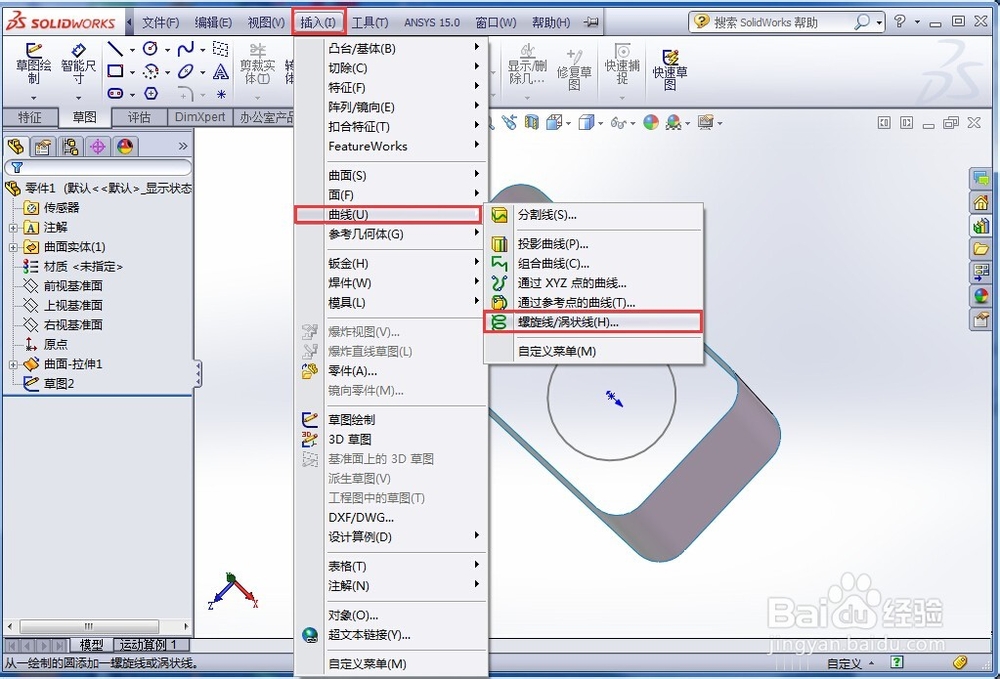
Task: Click the 快速草图 rapid sketch button
Action: click(670, 69)
